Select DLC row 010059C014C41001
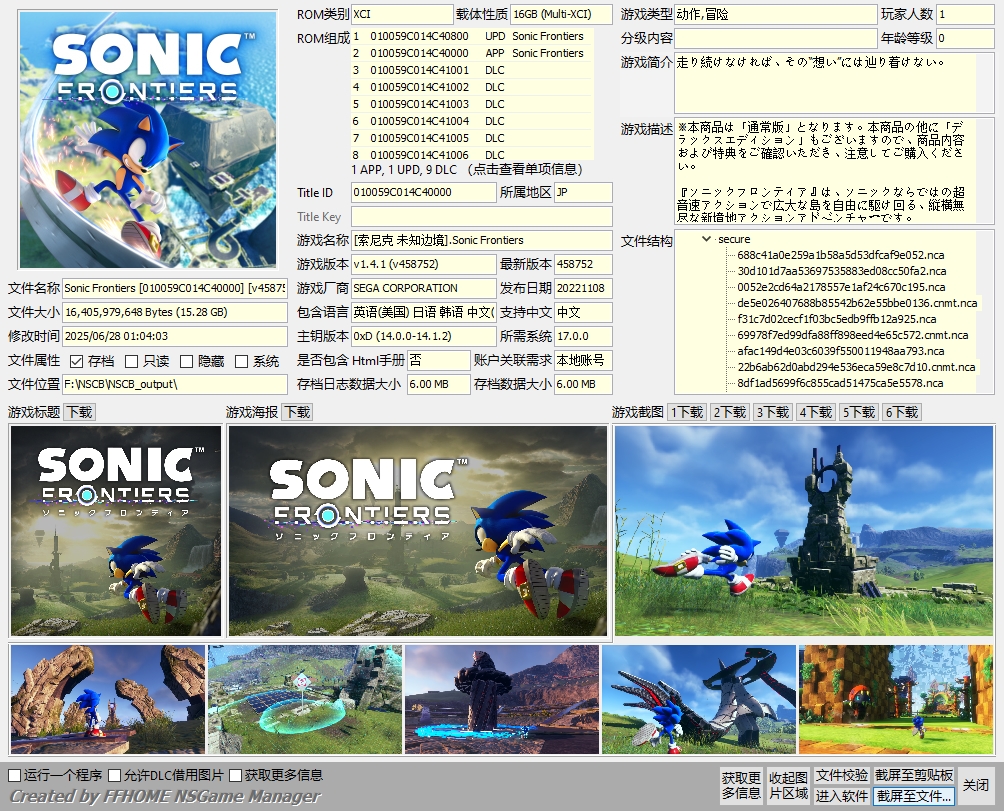1004x811 pixels. 472,70
